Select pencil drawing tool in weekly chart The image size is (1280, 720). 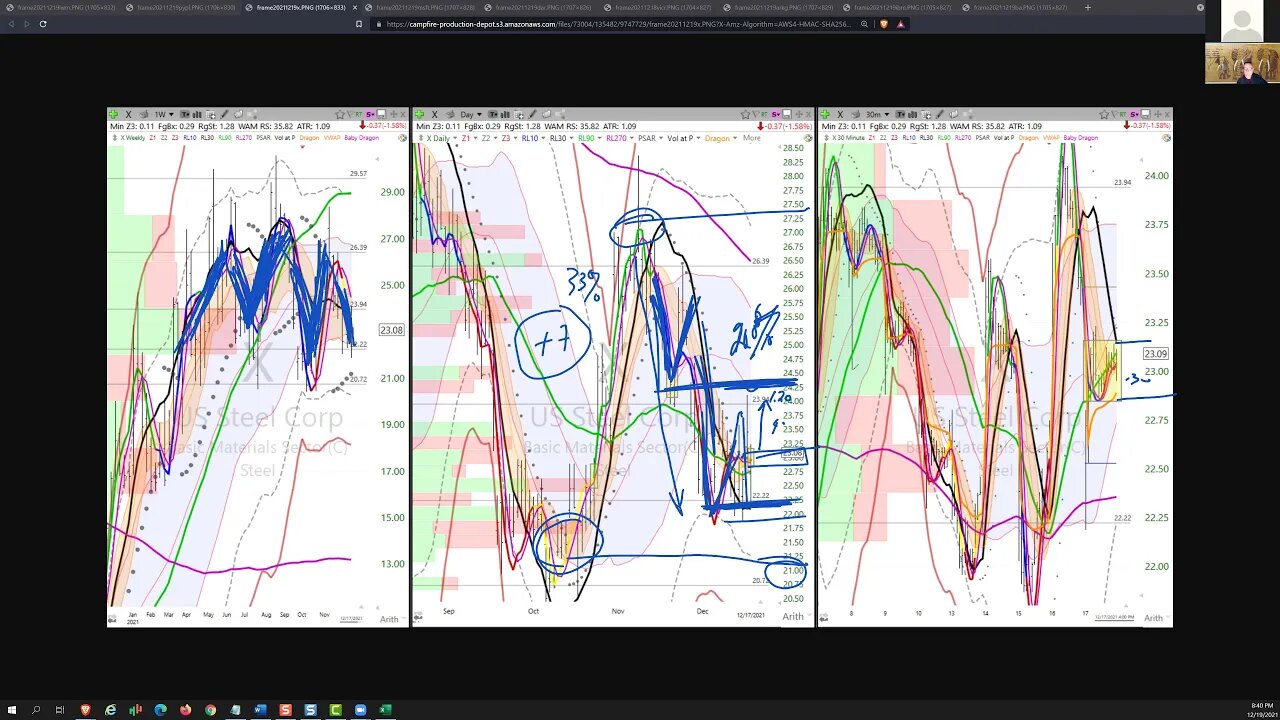[224, 114]
